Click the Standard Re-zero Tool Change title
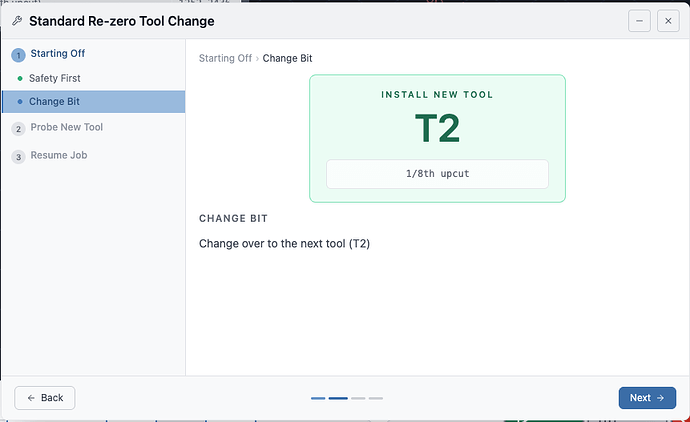This screenshot has width=690, height=422. click(122, 21)
